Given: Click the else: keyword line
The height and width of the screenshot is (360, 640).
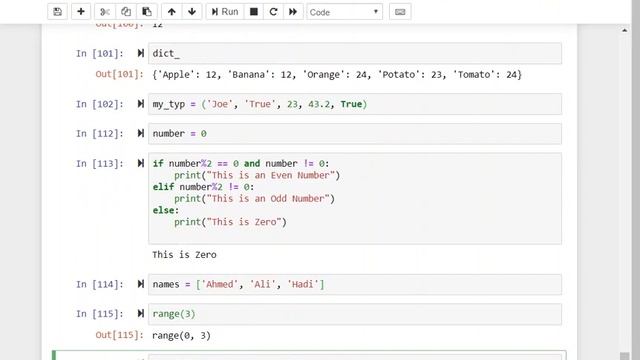Looking at the screenshot, I should [166, 210].
